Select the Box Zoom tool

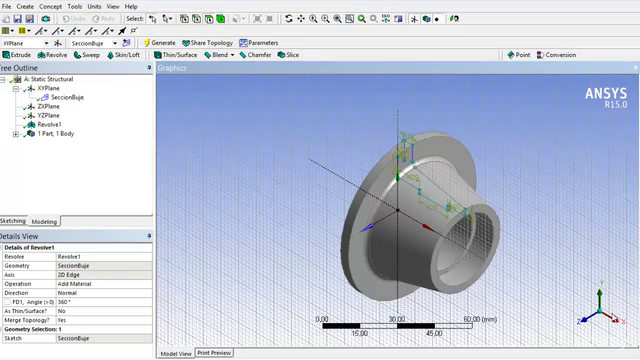325,19
